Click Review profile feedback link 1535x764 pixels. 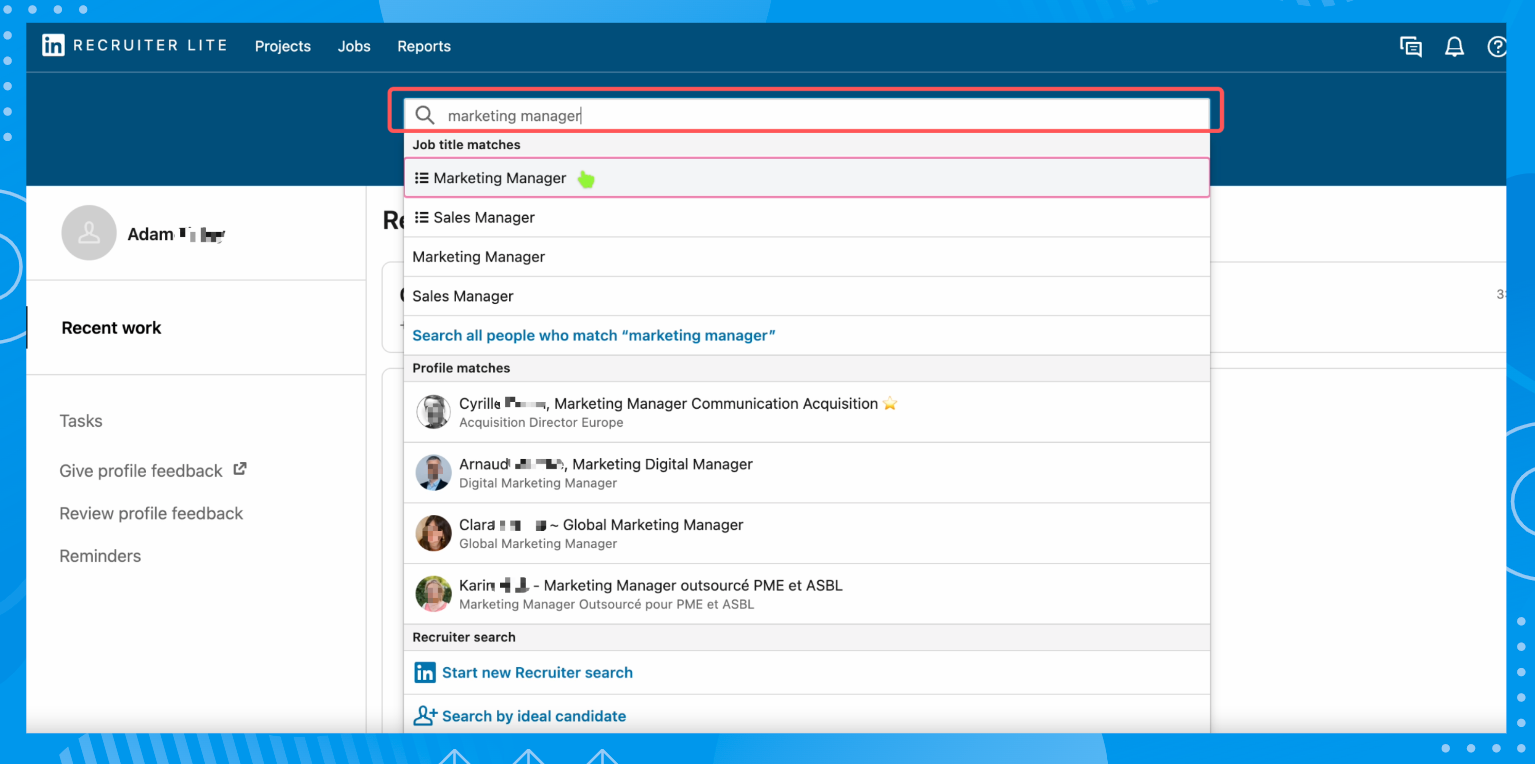151,513
